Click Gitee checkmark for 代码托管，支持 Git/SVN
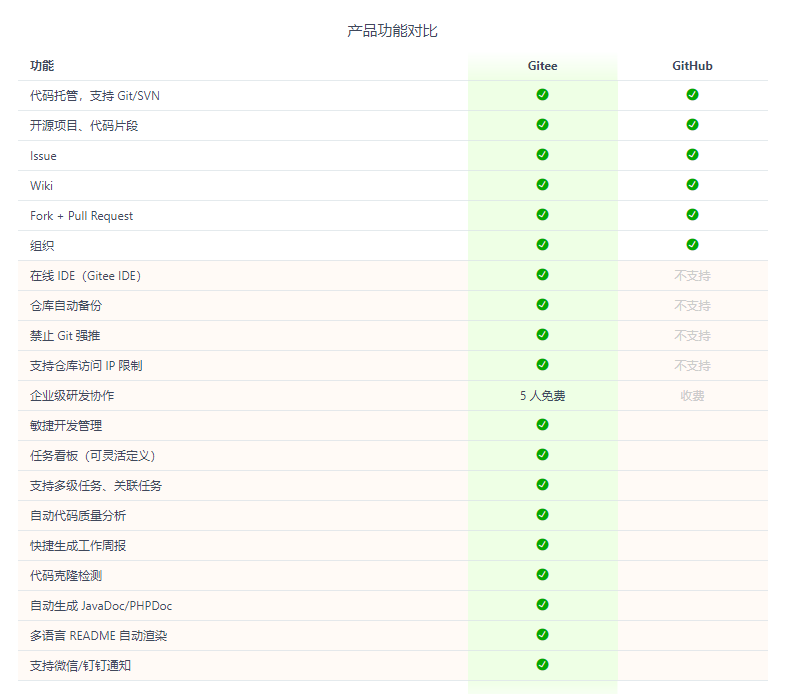 542,94
